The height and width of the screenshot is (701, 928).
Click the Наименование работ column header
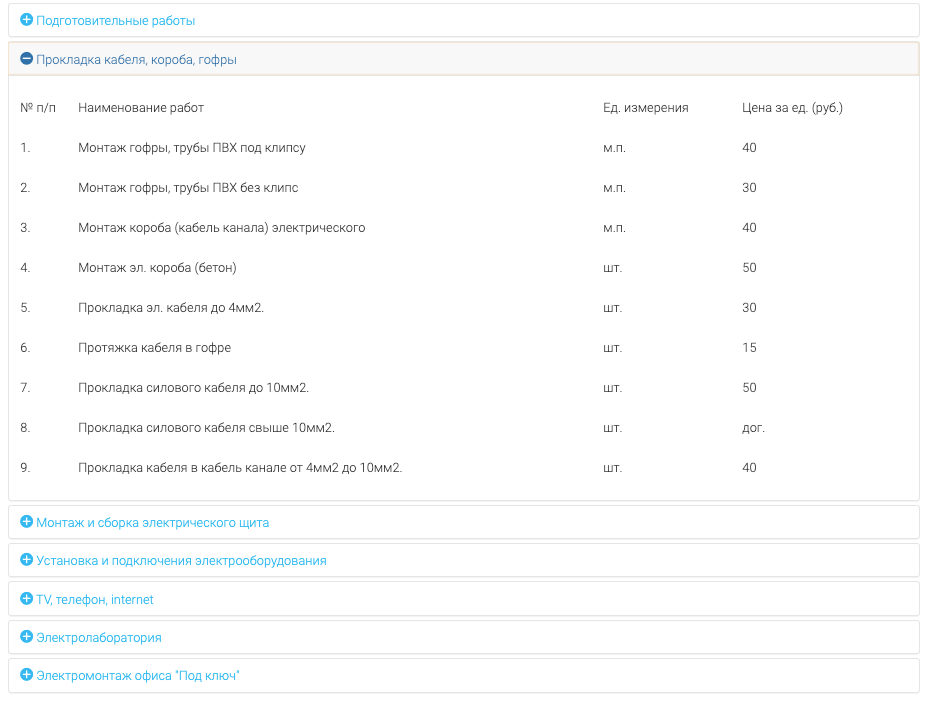click(141, 108)
